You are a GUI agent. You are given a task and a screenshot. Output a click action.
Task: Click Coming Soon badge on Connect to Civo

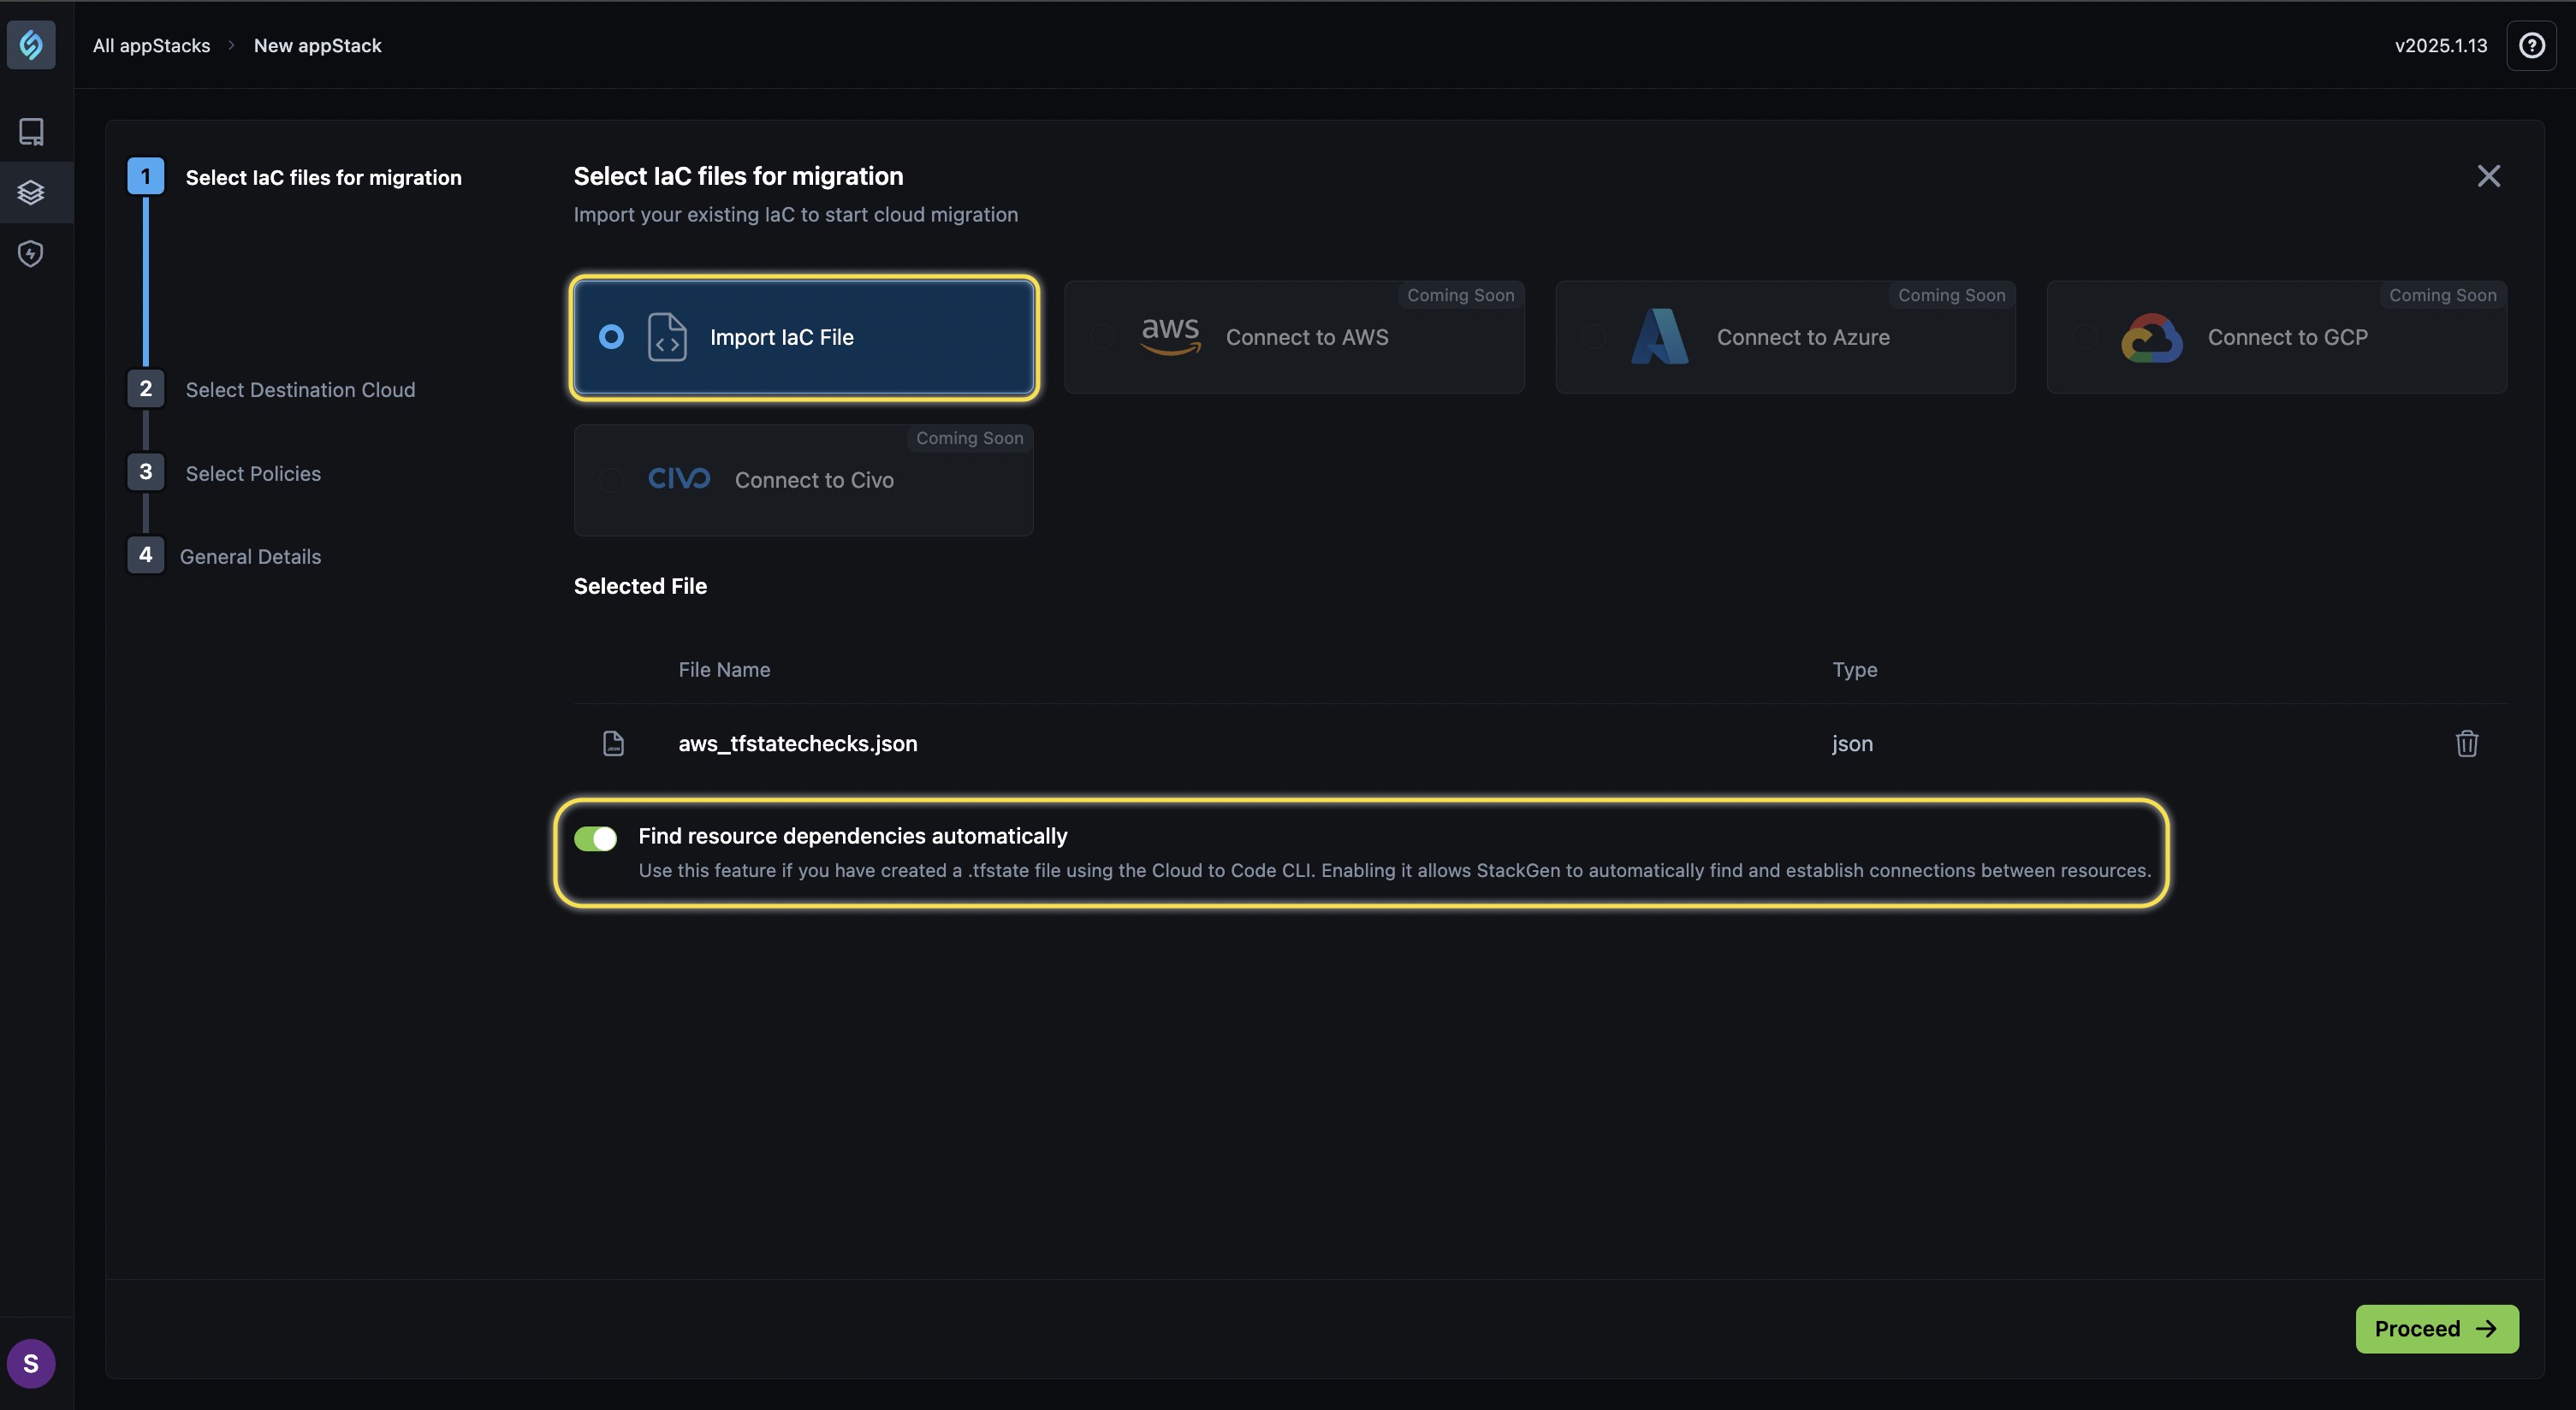click(x=969, y=438)
